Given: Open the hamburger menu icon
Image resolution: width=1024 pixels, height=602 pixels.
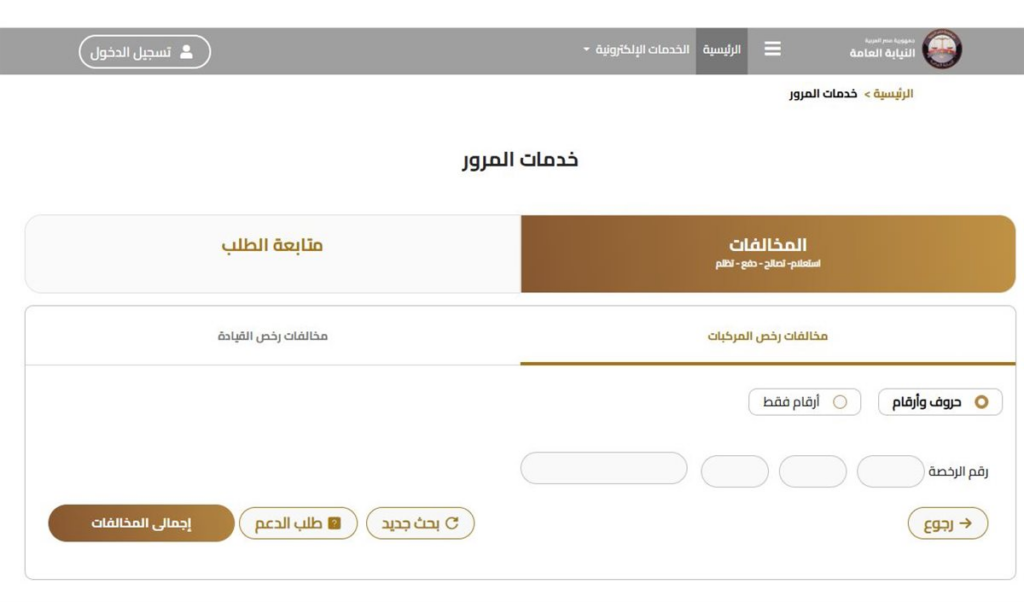Looking at the screenshot, I should (x=773, y=50).
